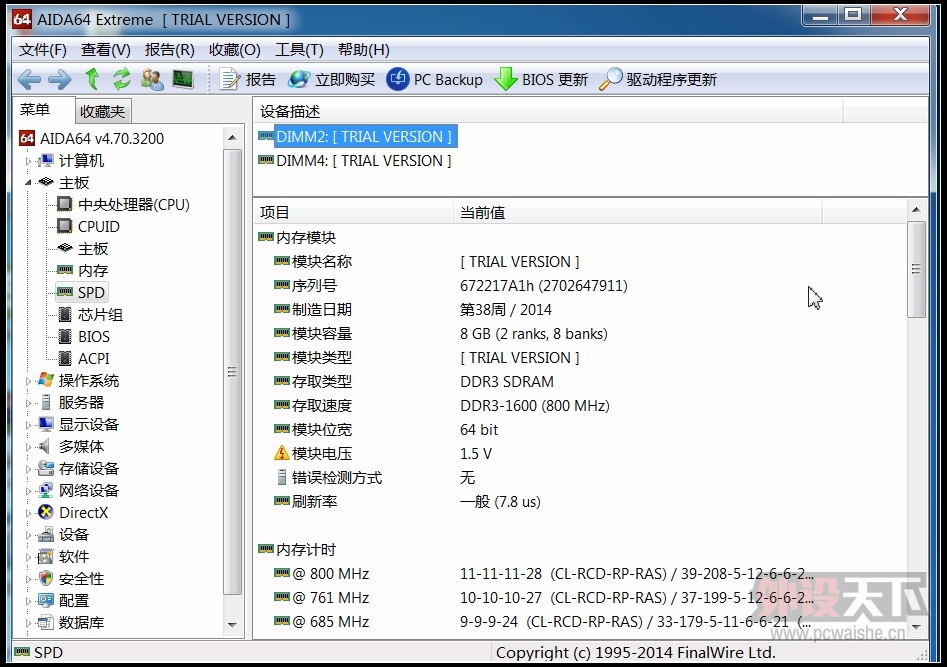Screen dimensions: 947x667
Task: Open the 报告 report button
Action: pos(248,79)
